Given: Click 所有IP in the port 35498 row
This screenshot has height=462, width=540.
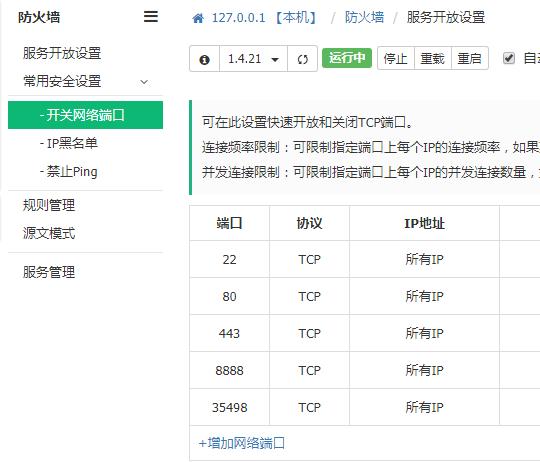Looking at the screenshot, I should point(424,408).
